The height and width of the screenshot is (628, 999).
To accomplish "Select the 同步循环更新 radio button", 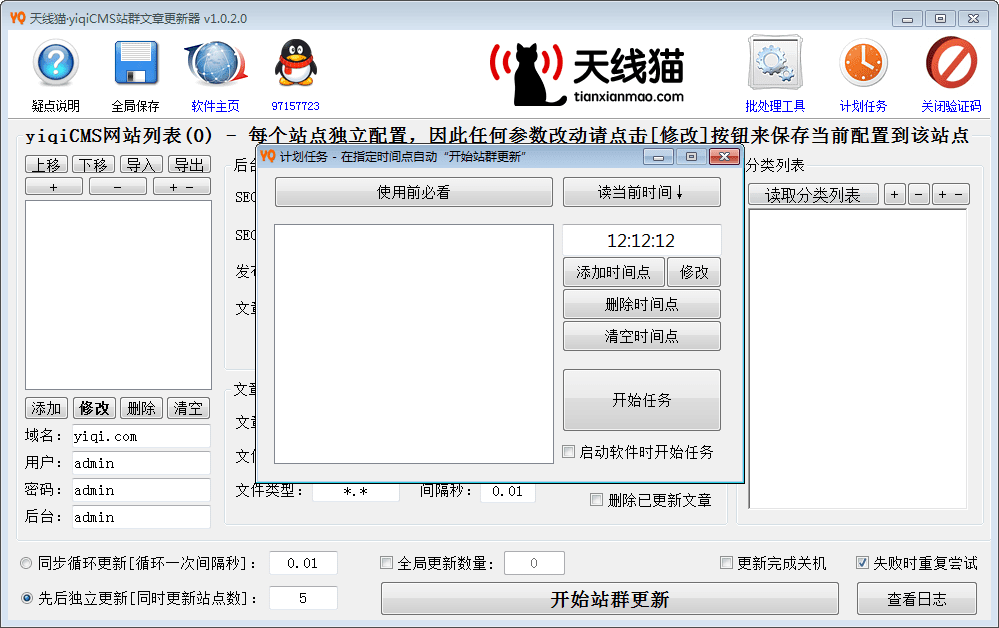I will 26,563.
